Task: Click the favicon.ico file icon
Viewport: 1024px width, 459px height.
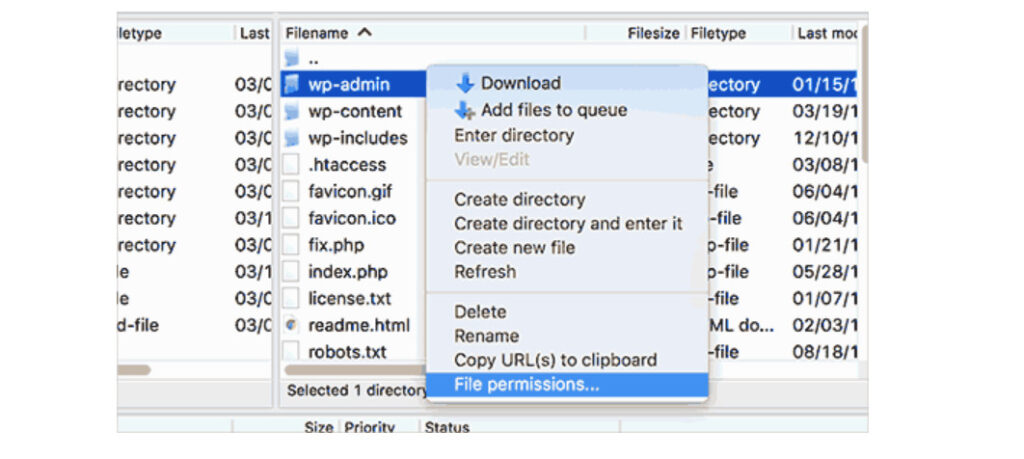Action: [x=291, y=218]
